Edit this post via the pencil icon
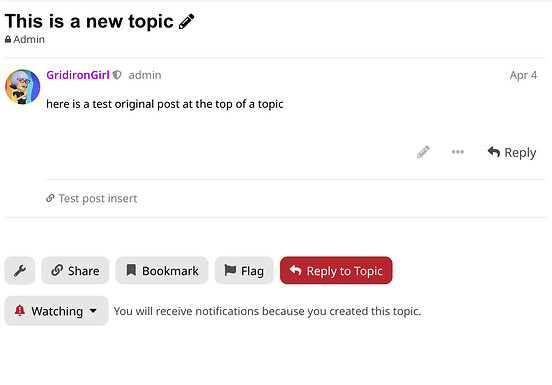Screen dimensions: 552x385 click(x=423, y=152)
